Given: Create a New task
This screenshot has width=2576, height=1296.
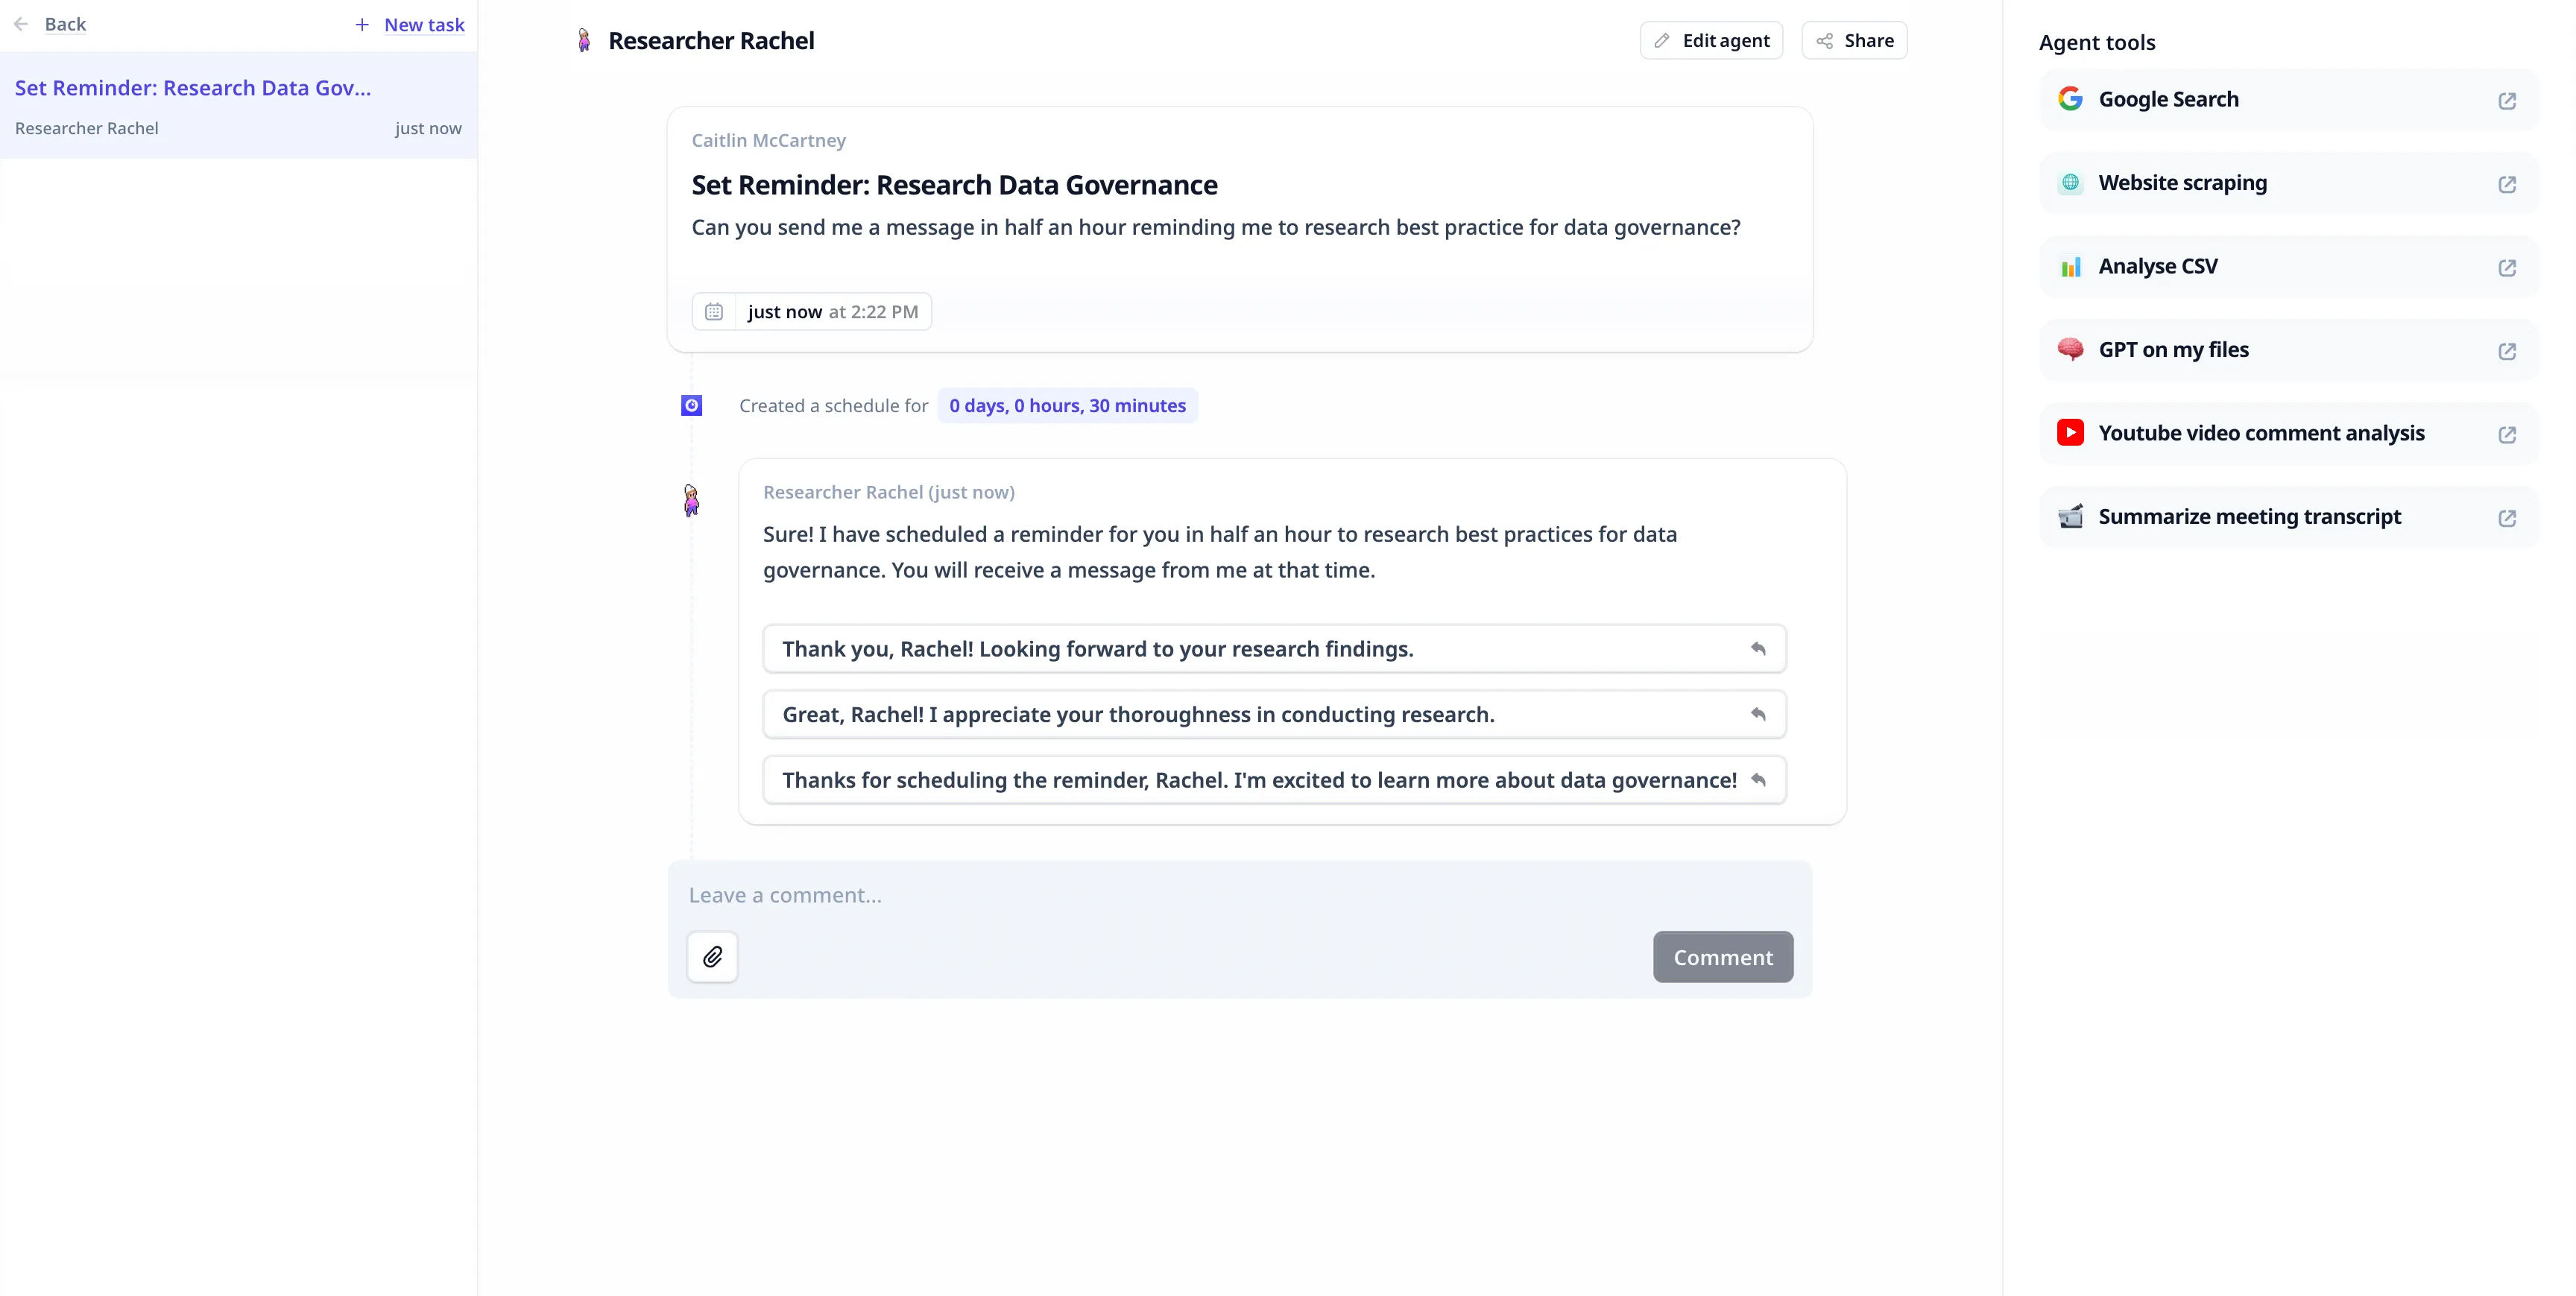Looking at the screenshot, I should pos(410,25).
